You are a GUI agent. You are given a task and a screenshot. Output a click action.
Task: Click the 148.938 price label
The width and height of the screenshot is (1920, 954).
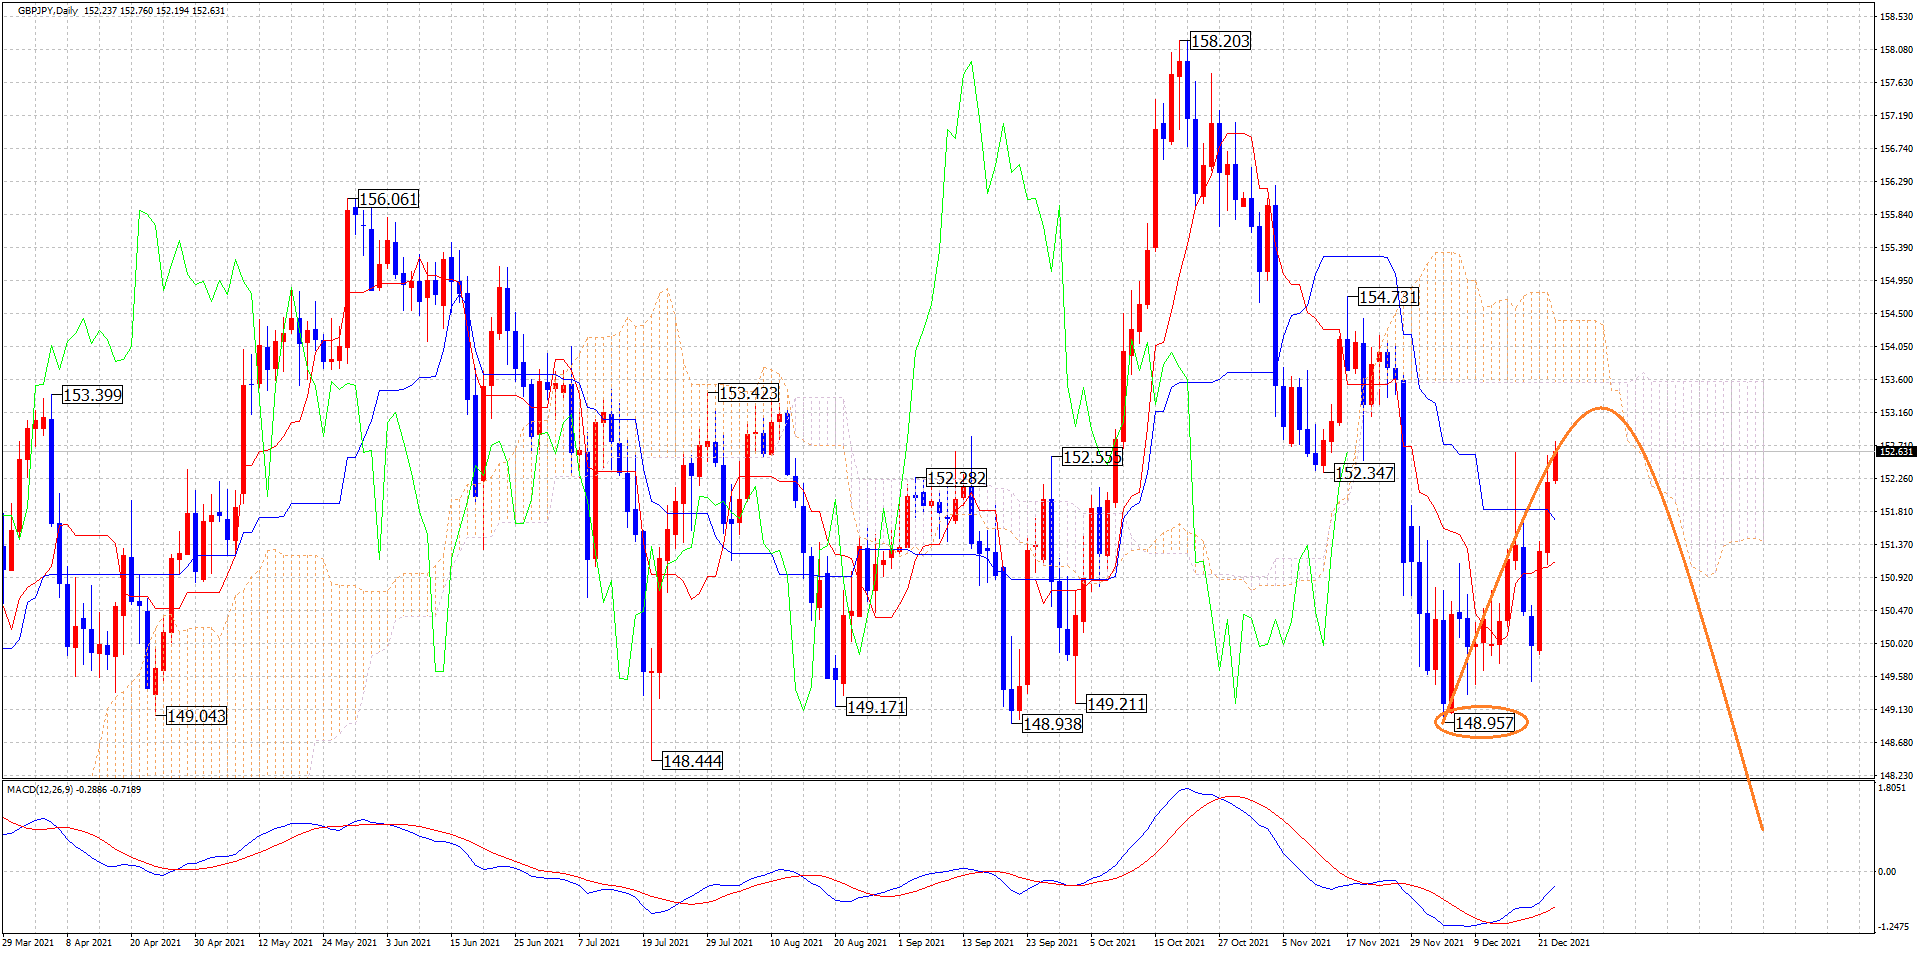click(1052, 724)
